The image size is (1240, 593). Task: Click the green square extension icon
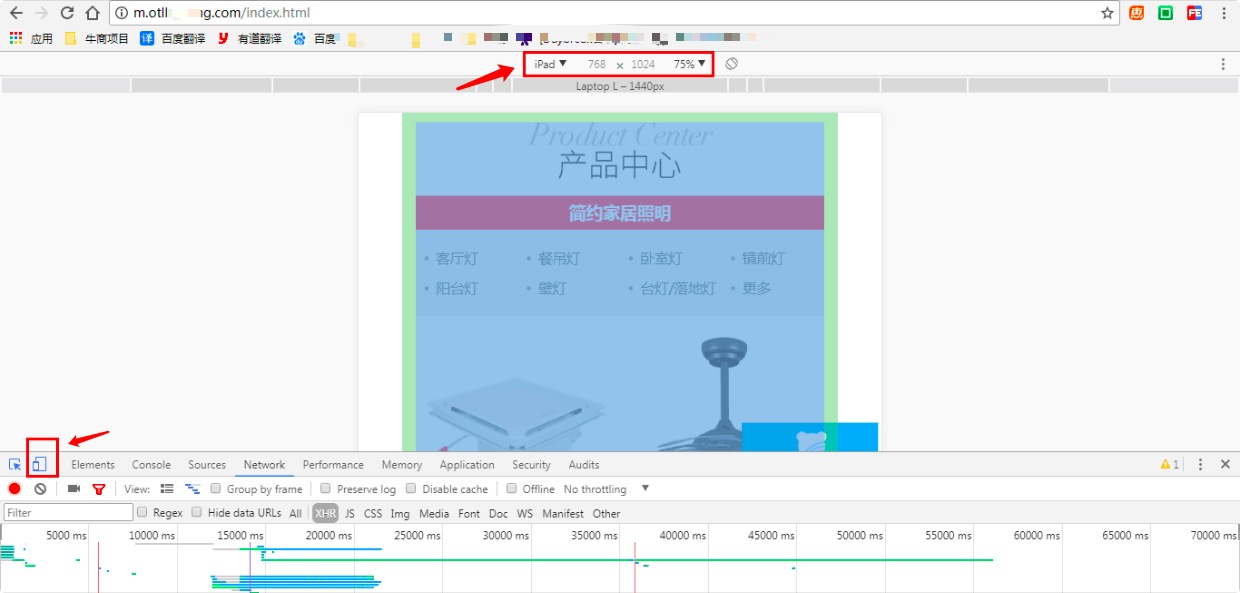click(1166, 13)
